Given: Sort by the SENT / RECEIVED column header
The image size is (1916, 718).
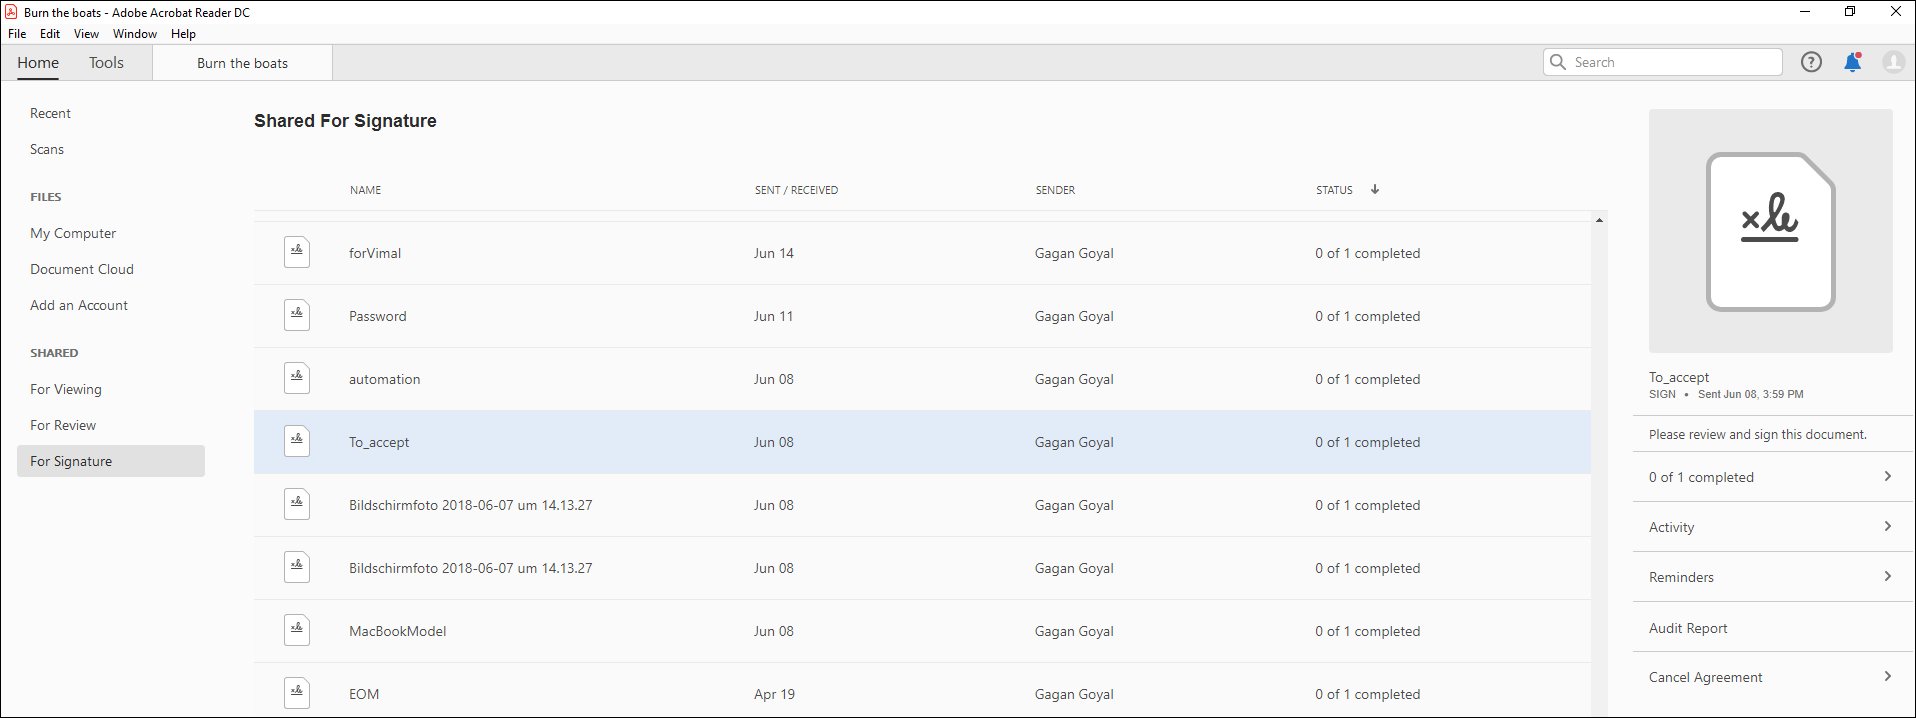Looking at the screenshot, I should pos(796,190).
